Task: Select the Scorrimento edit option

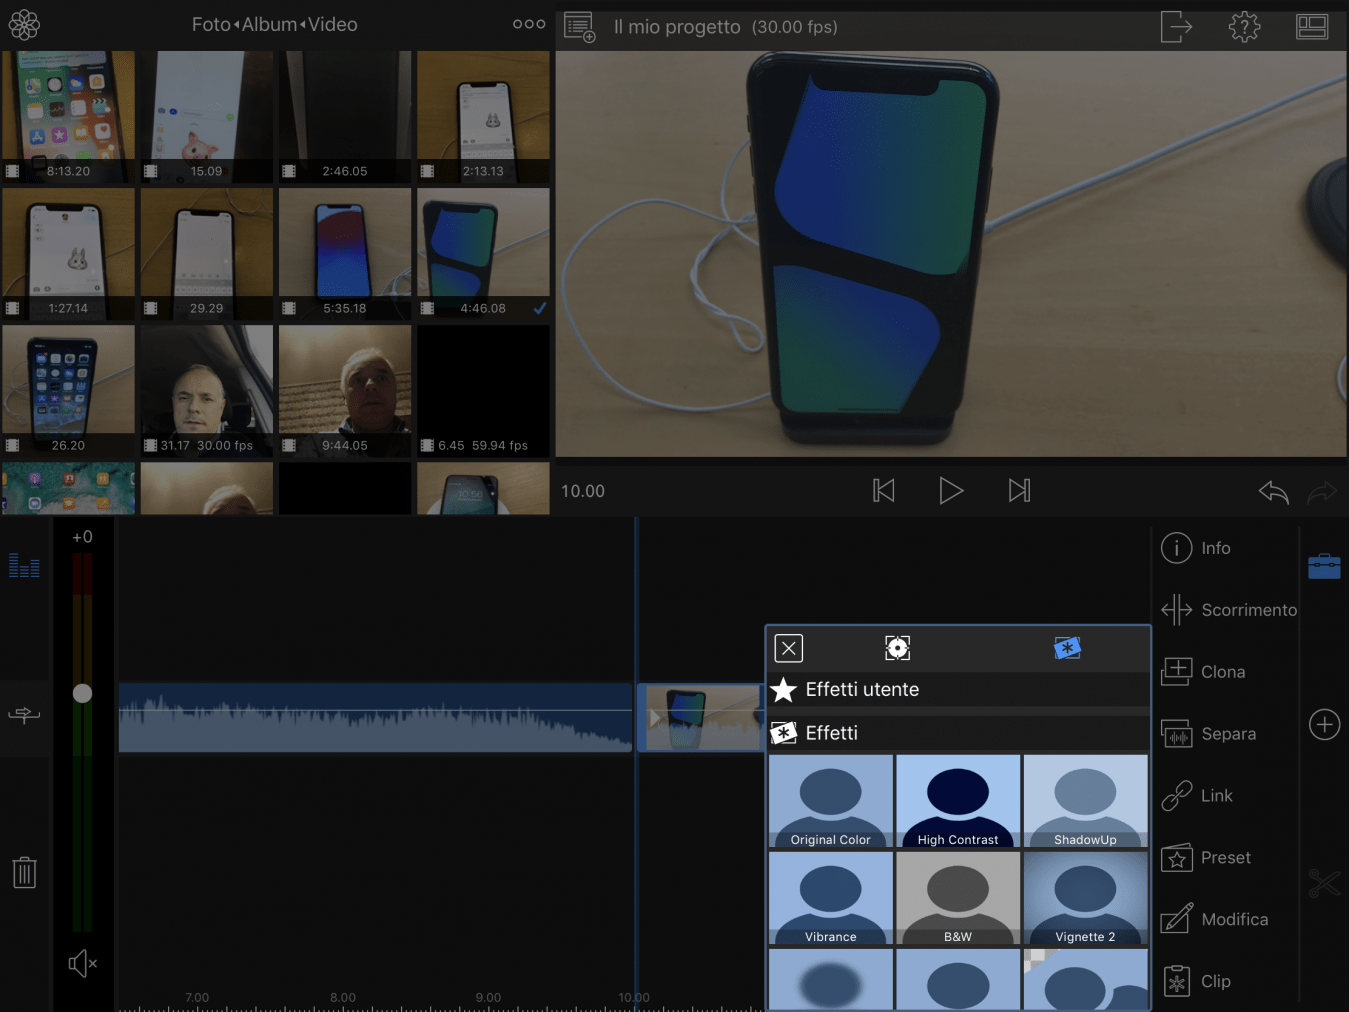Action: pos(1229,610)
